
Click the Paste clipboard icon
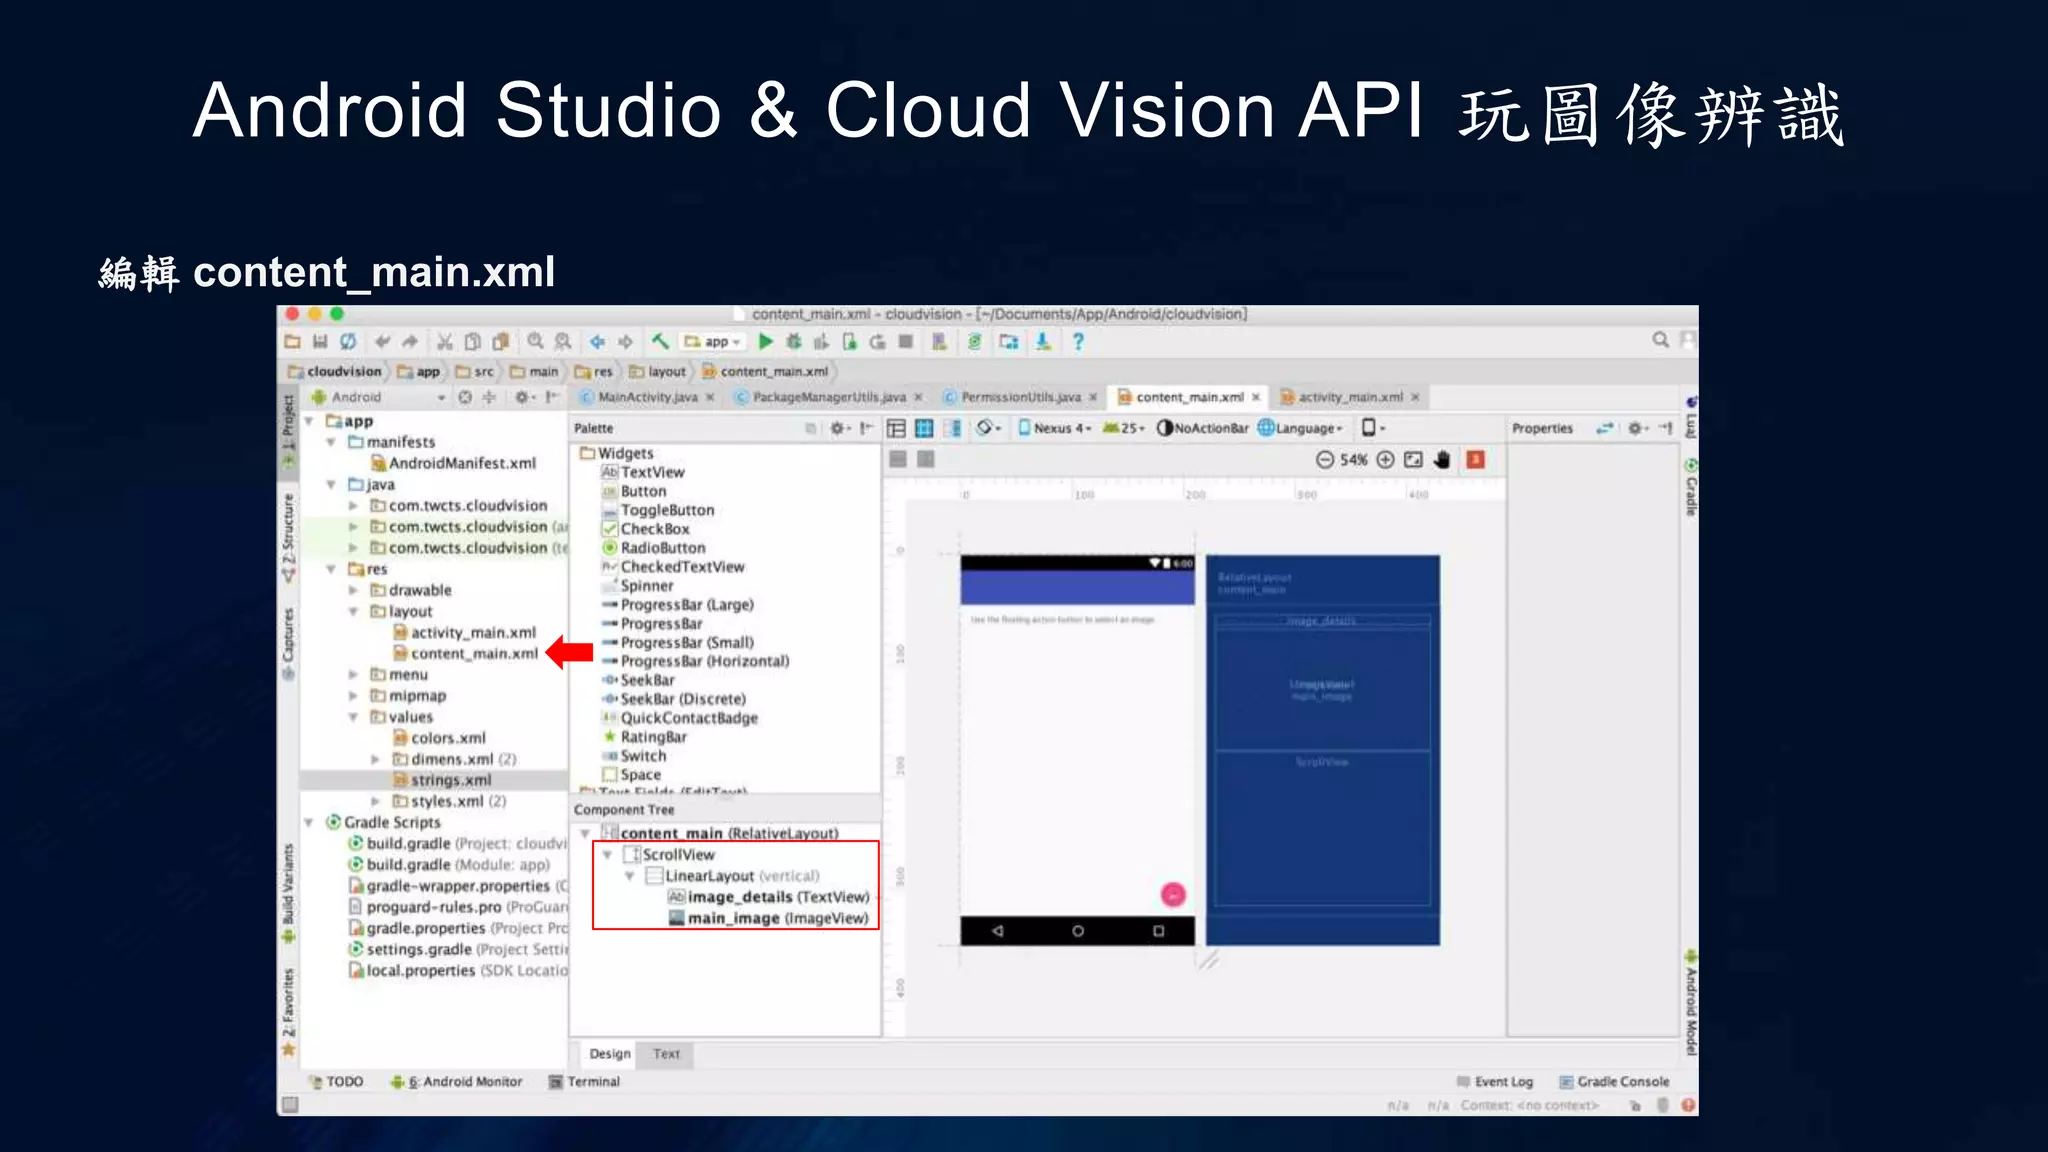tap(501, 342)
